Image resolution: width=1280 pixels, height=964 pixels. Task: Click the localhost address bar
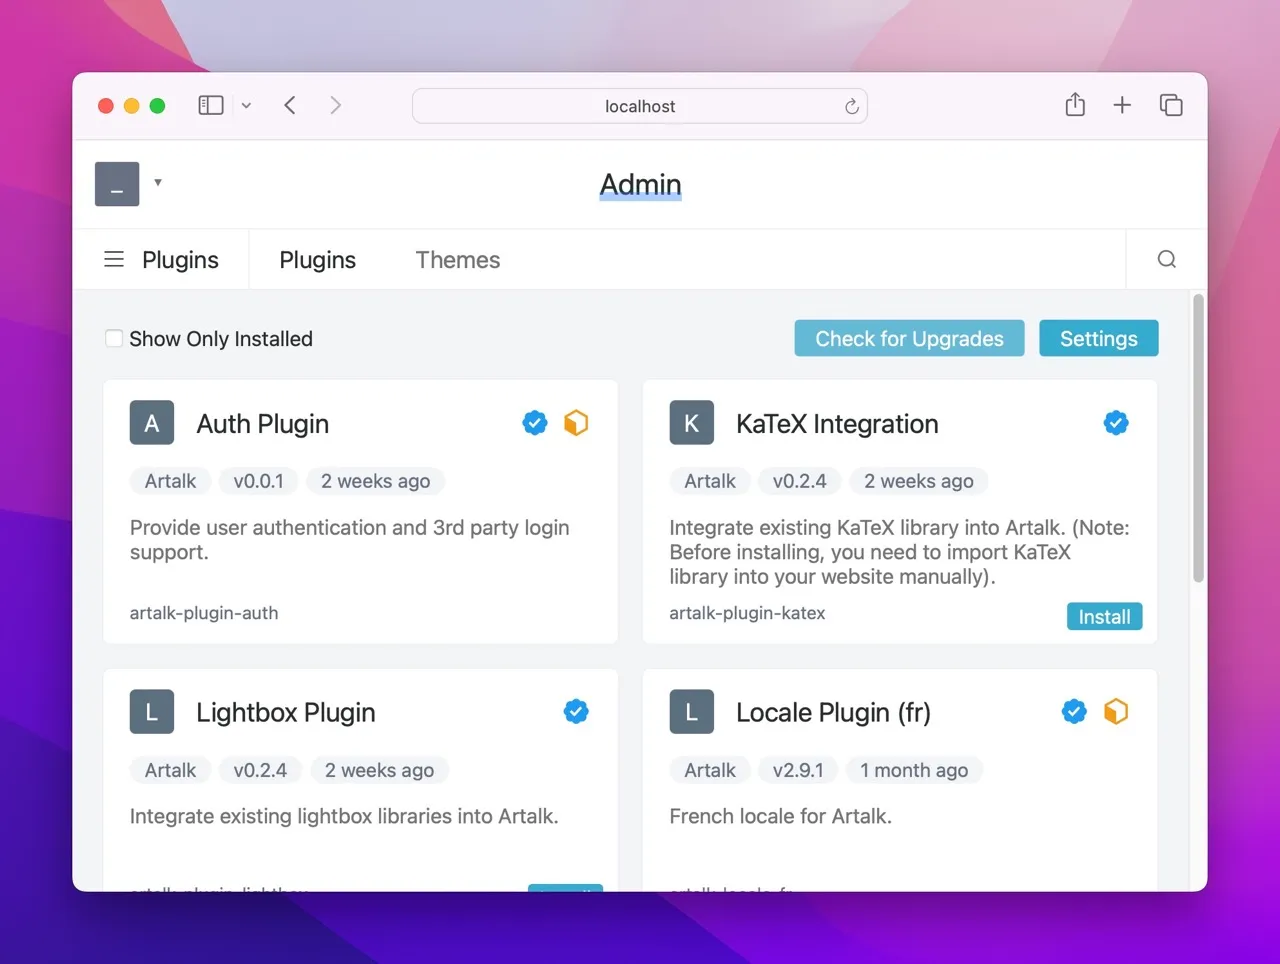click(x=640, y=106)
